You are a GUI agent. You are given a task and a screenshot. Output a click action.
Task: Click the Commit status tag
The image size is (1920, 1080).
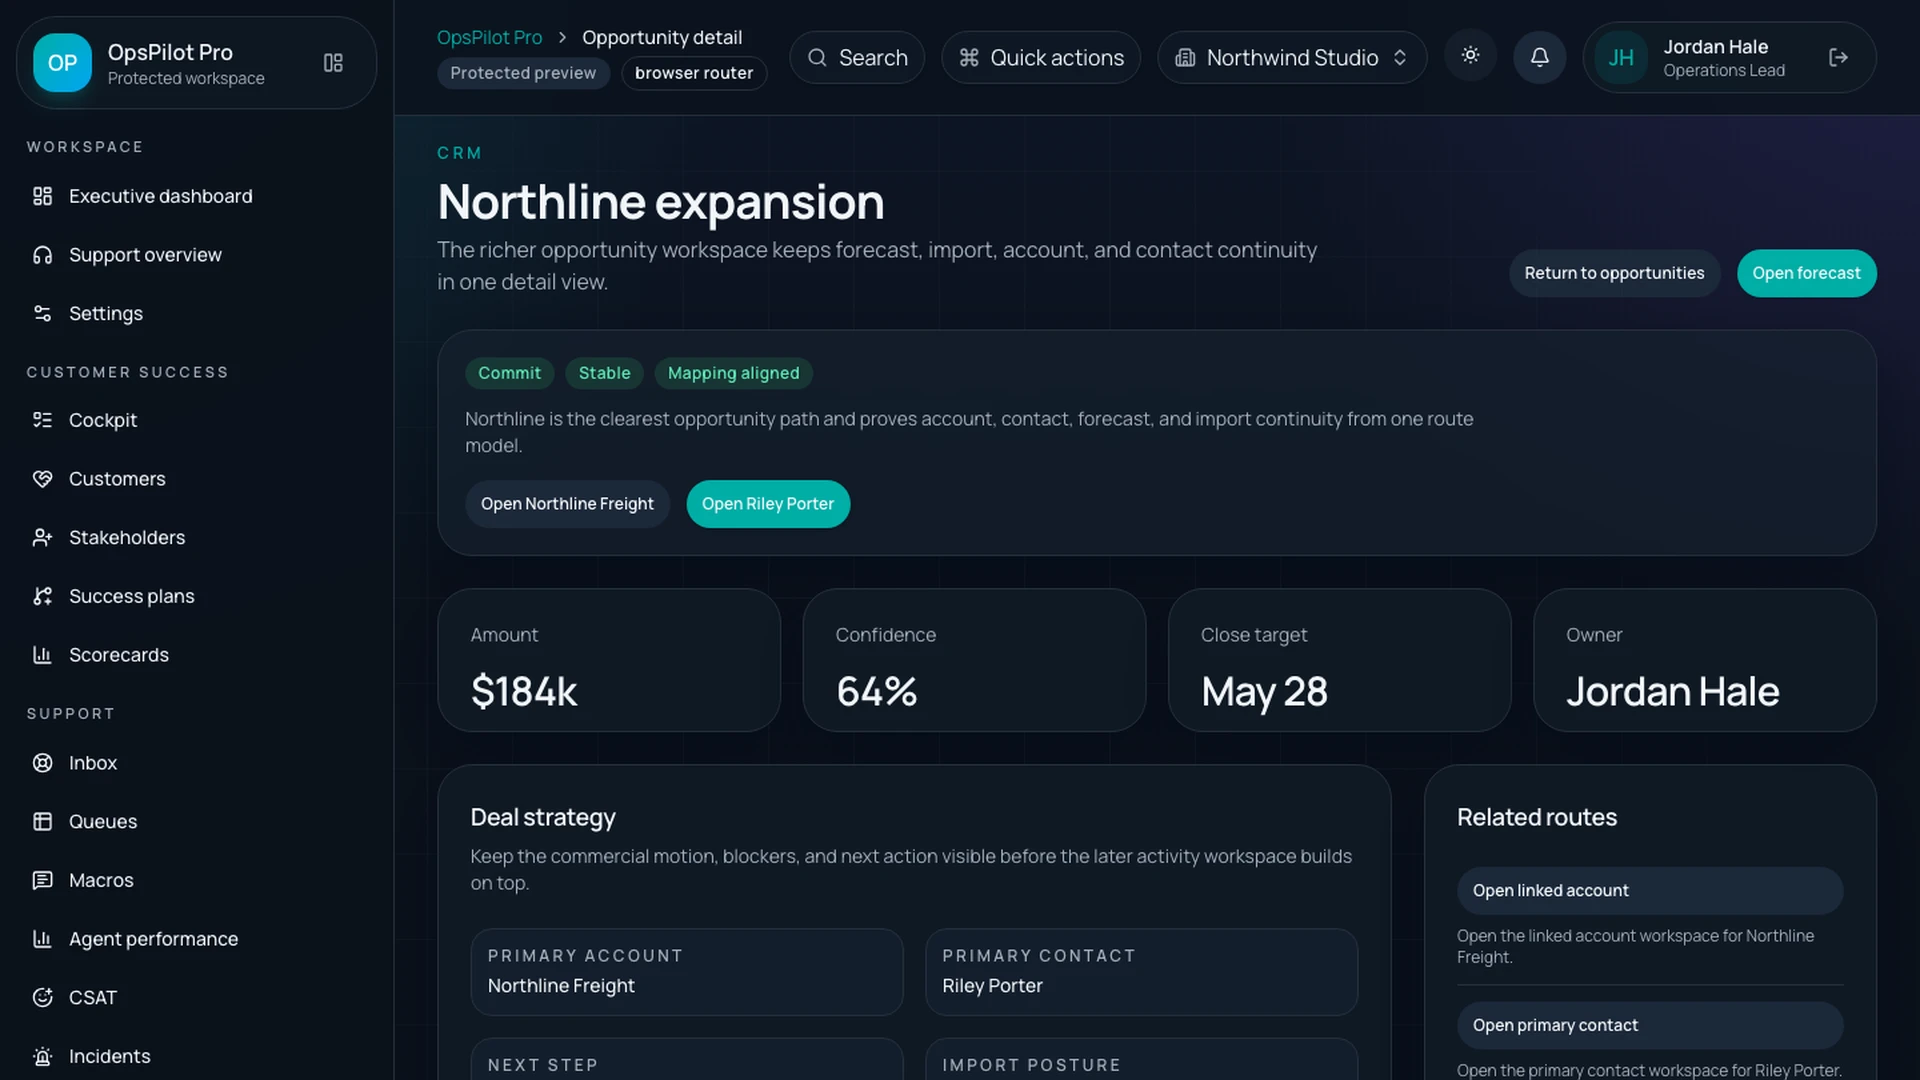[509, 373]
